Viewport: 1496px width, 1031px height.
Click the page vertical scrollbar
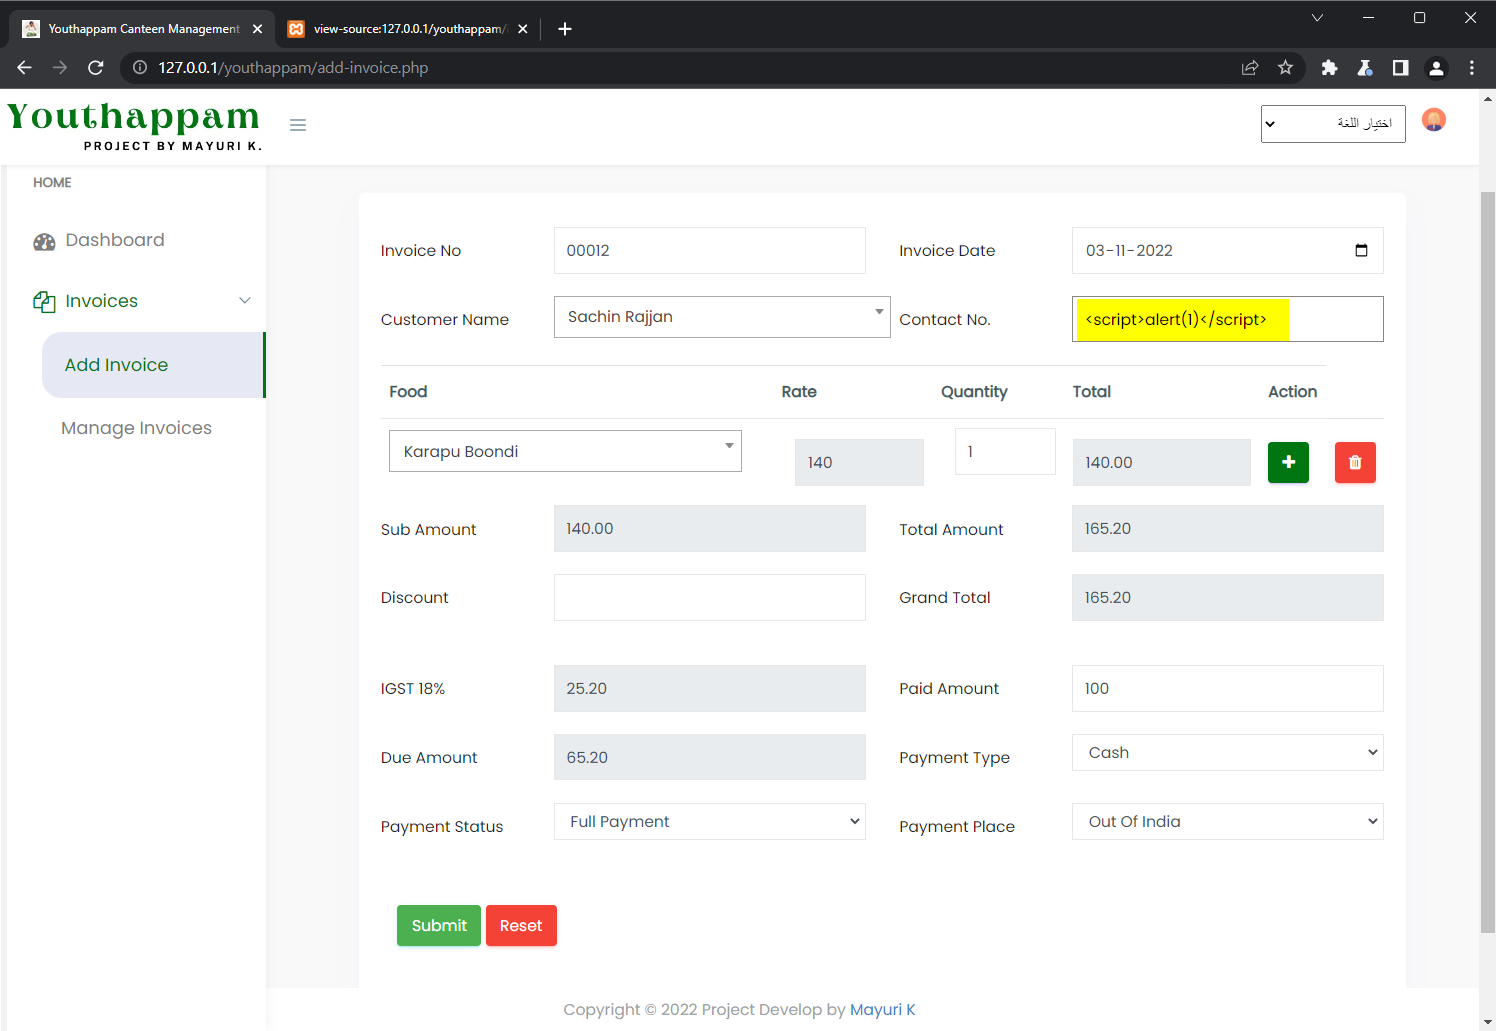tap(1488, 561)
